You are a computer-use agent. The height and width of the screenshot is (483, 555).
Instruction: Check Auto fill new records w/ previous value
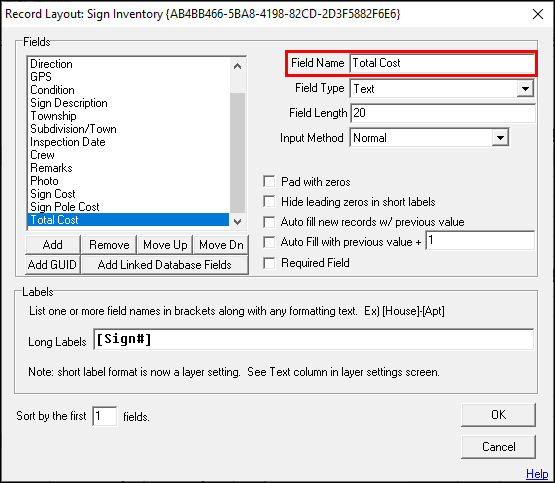tap(269, 222)
